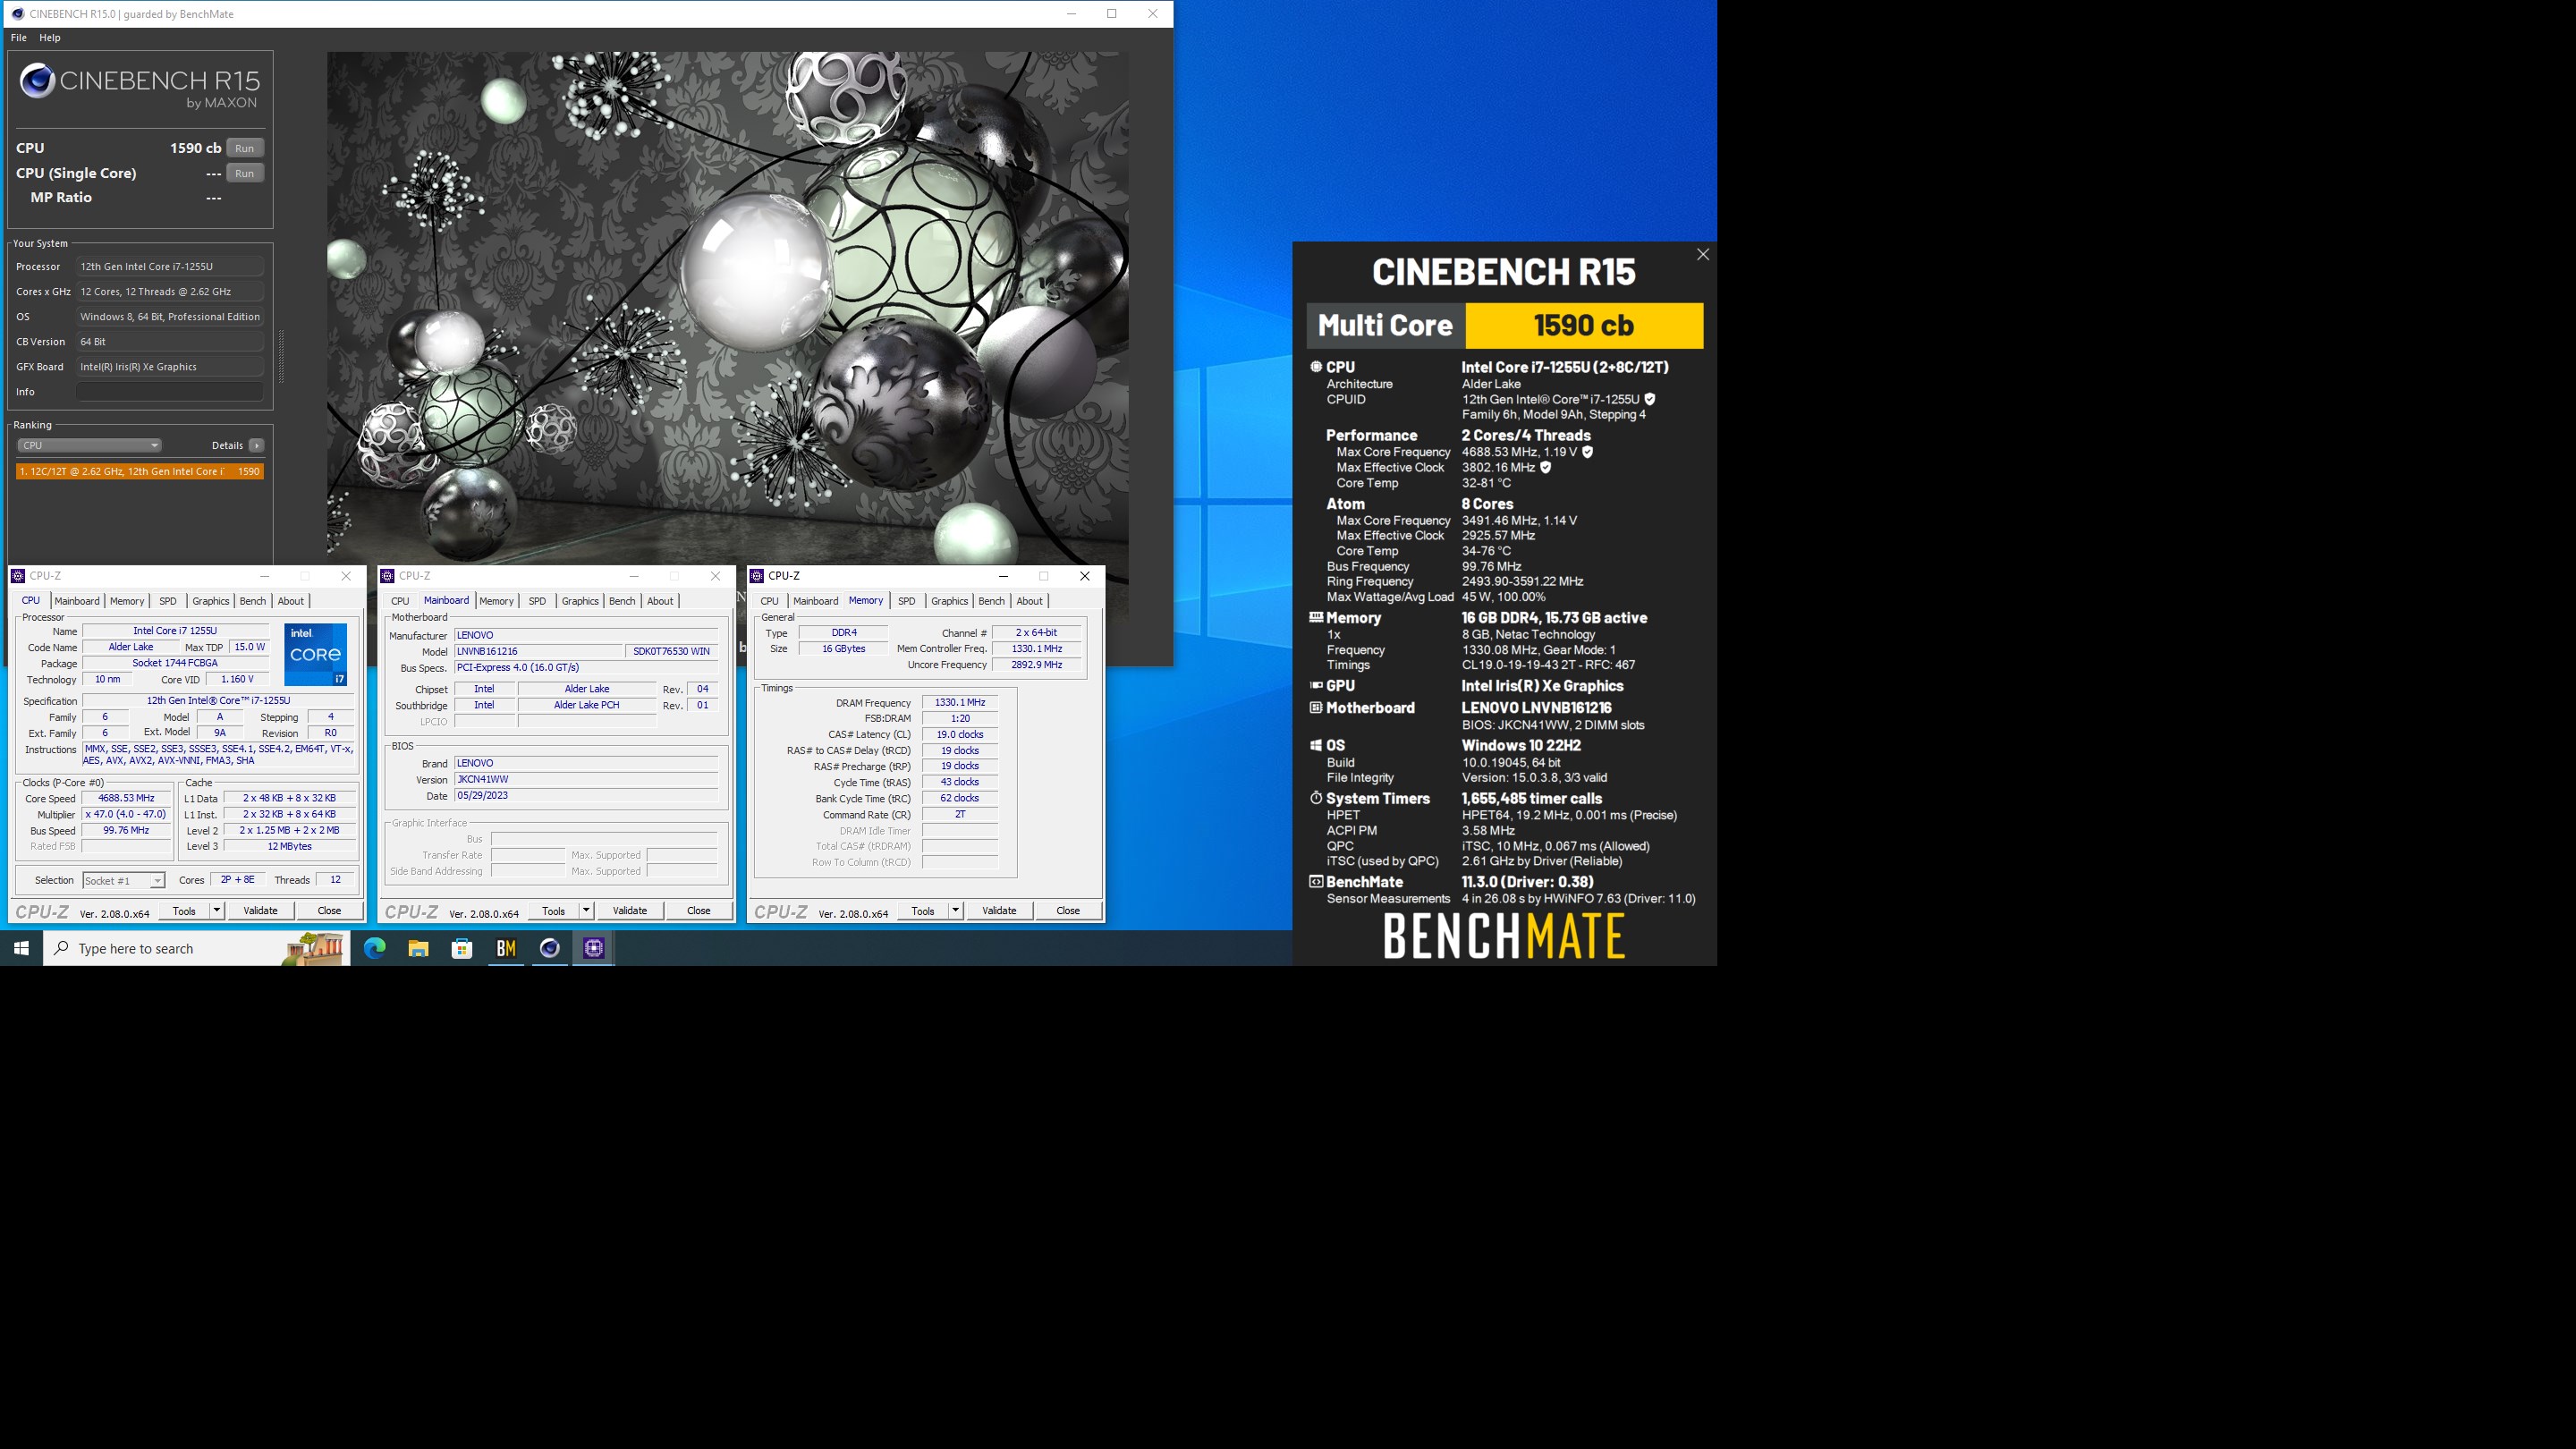Select the ranking entry scoring 1590

click(140, 471)
